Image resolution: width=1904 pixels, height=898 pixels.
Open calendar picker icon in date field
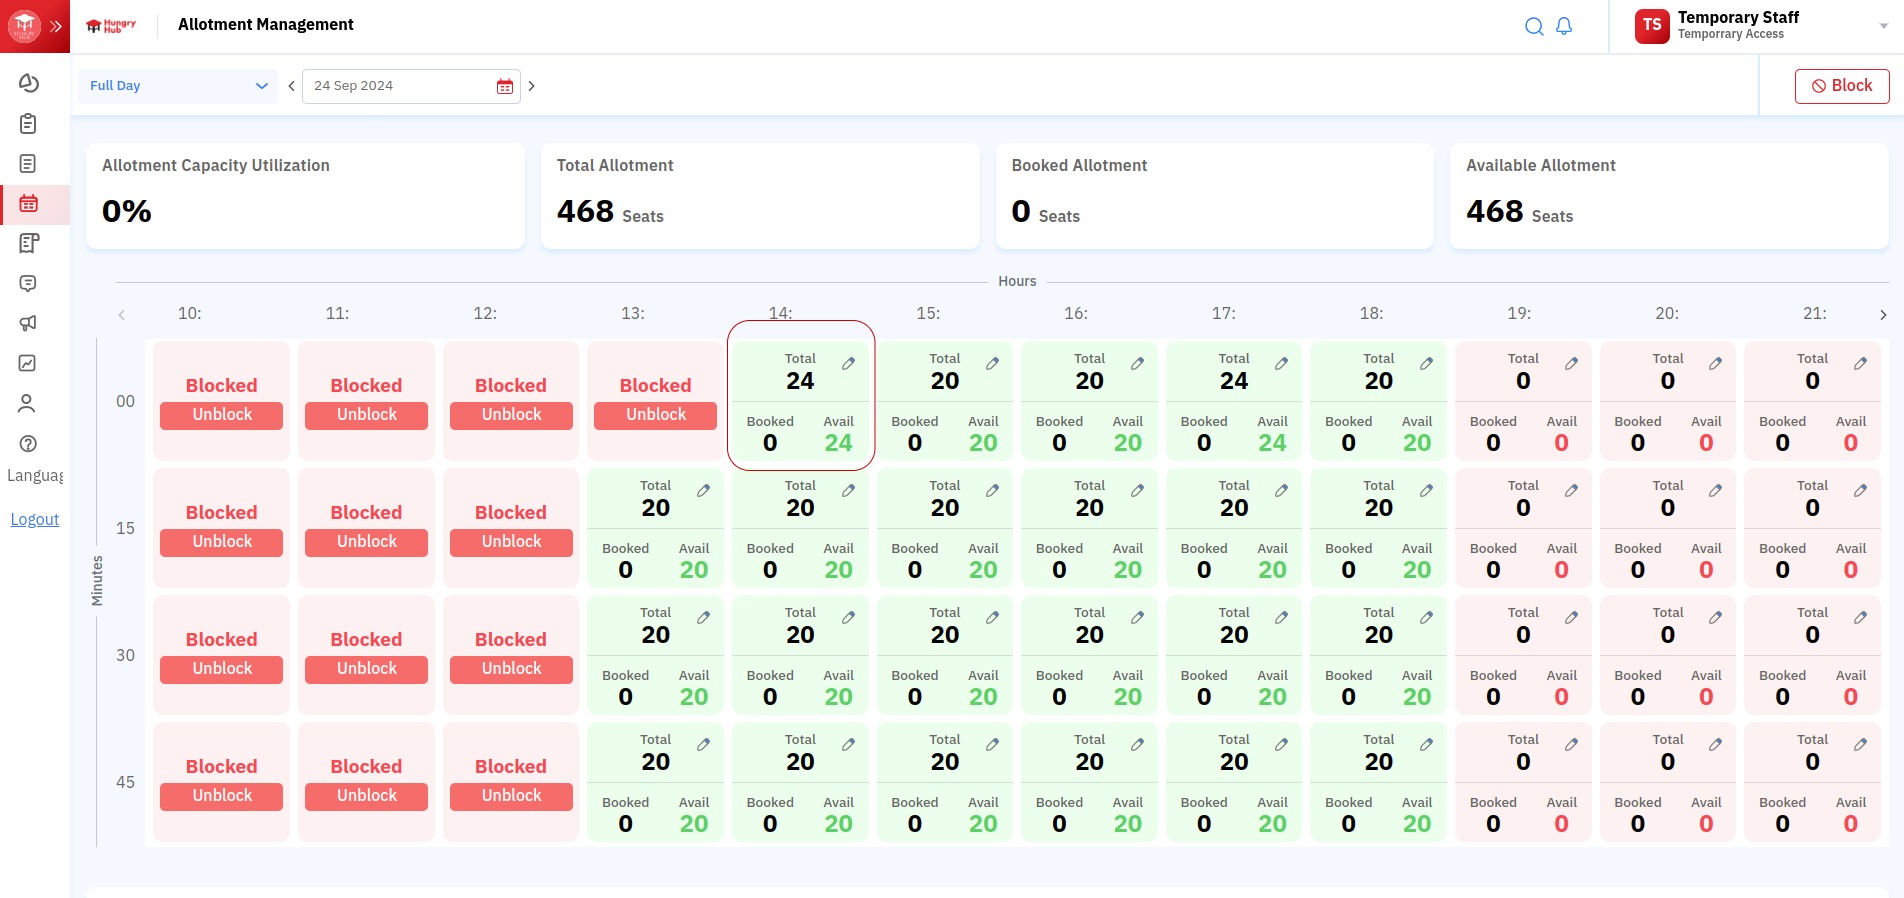pos(505,87)
